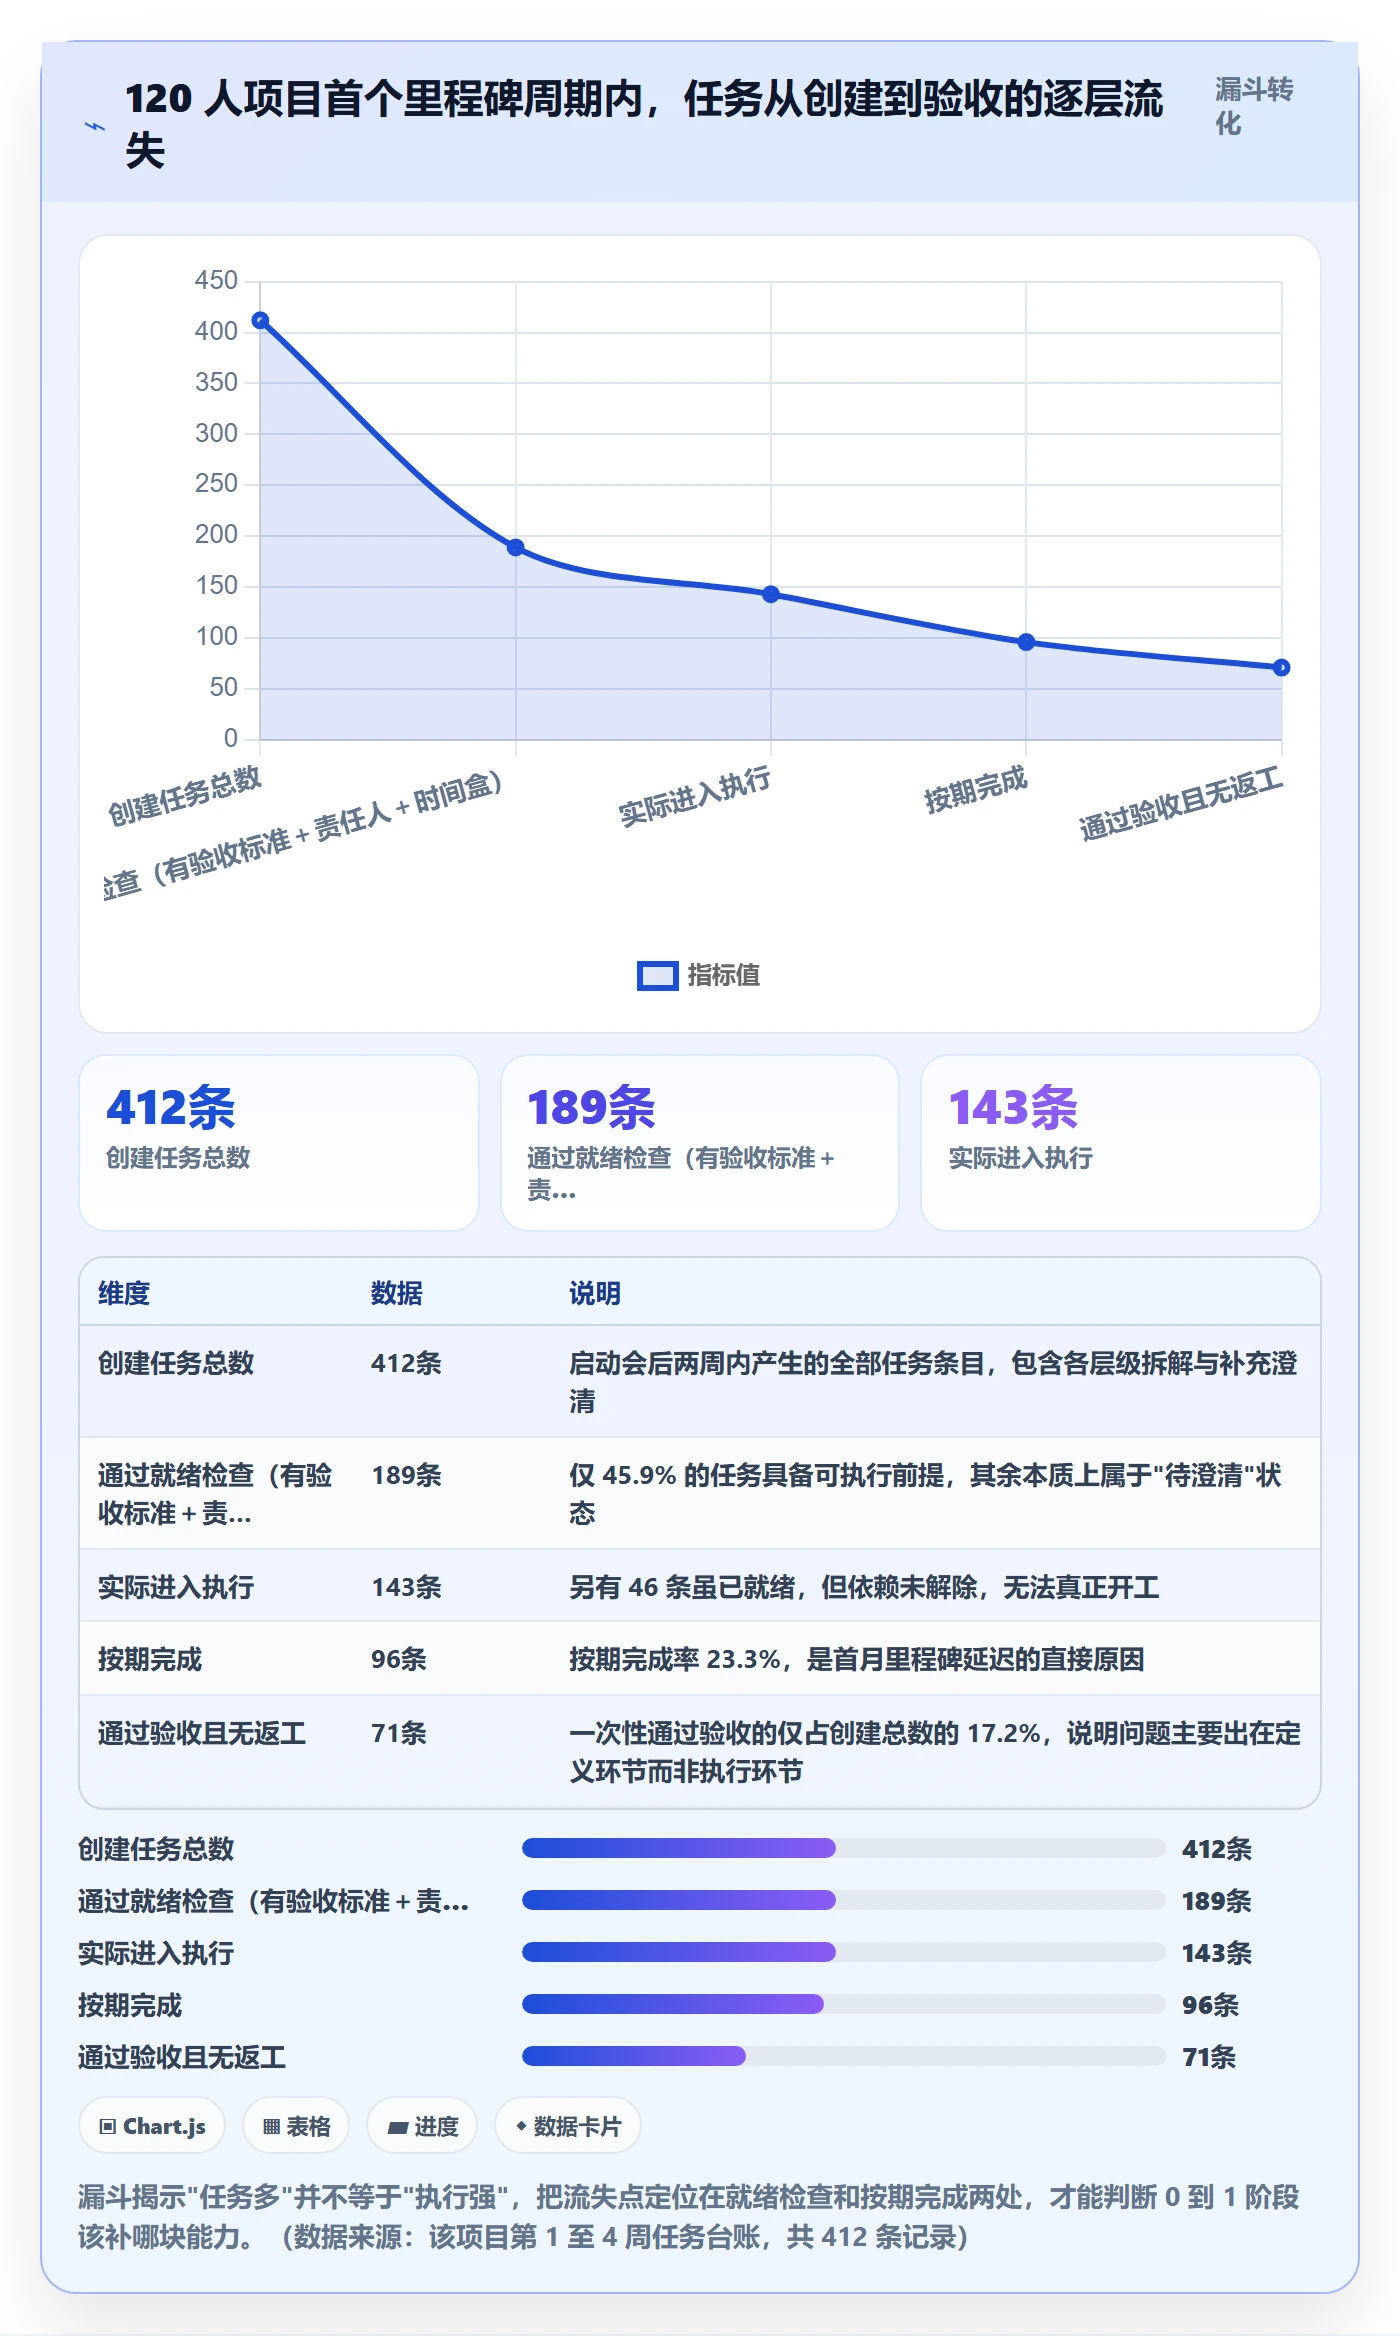1400x2336 pixels.
Task: Select the 进度 tag chip
Action: tap(422, 2127)
